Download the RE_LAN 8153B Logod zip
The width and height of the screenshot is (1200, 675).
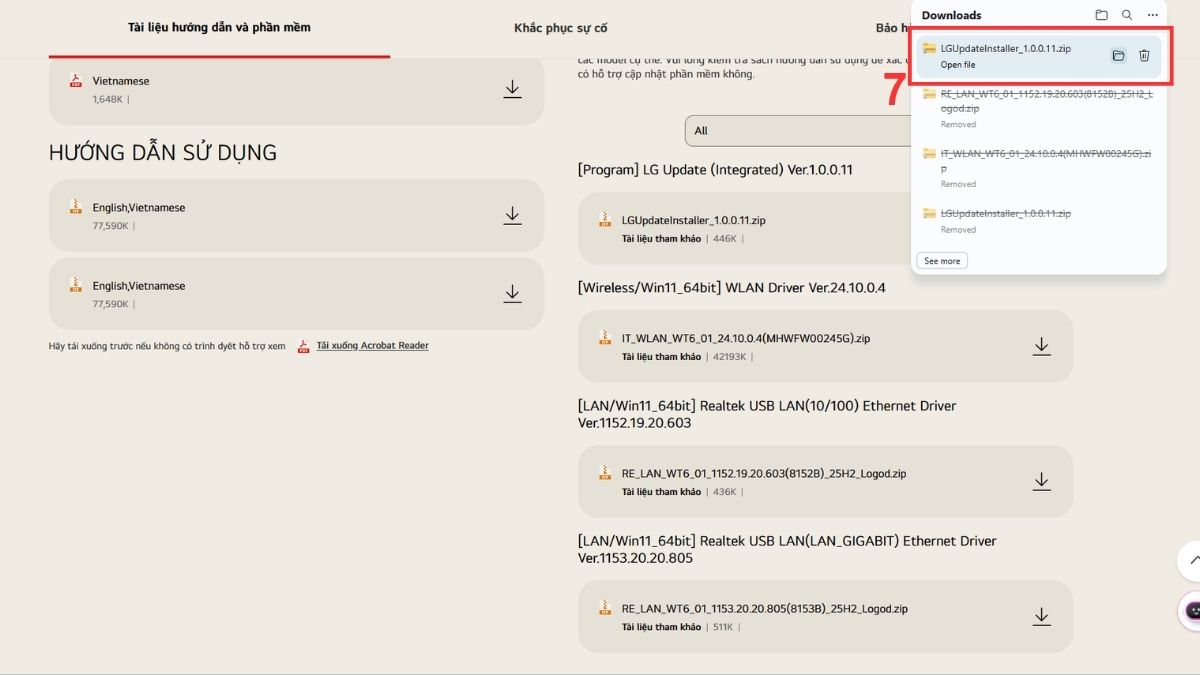click(x=1041, y=616)
